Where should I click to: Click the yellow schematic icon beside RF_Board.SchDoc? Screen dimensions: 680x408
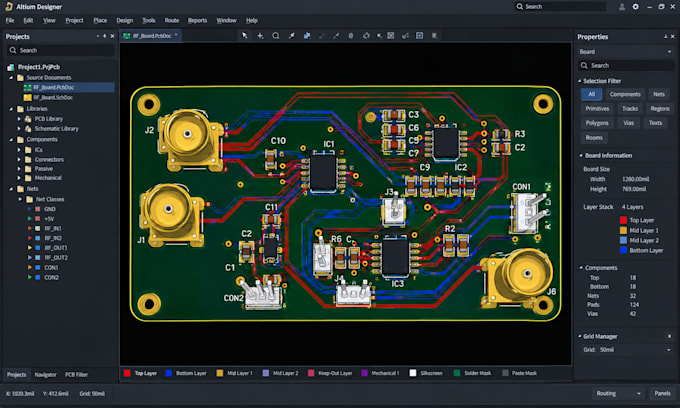pos(27,98)
